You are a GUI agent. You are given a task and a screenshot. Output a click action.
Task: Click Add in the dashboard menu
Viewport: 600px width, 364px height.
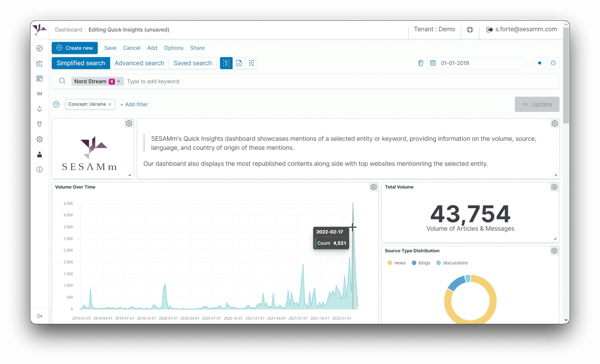[152, 48]
